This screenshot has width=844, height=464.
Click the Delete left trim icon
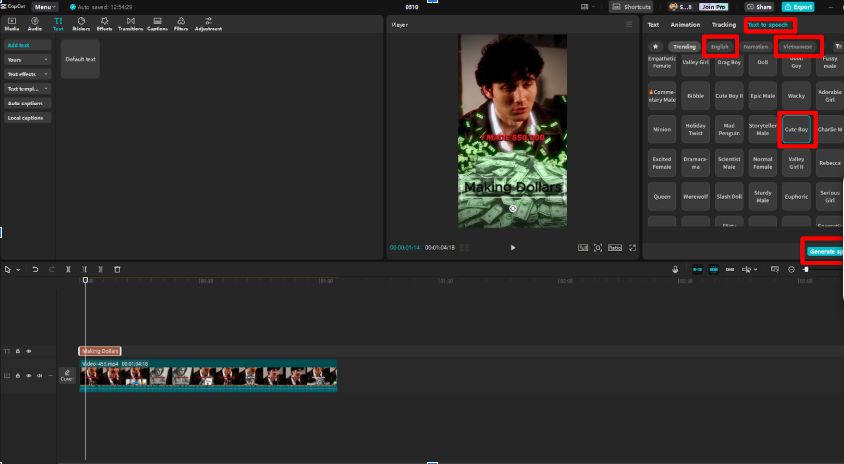click(x=85, y=269)
